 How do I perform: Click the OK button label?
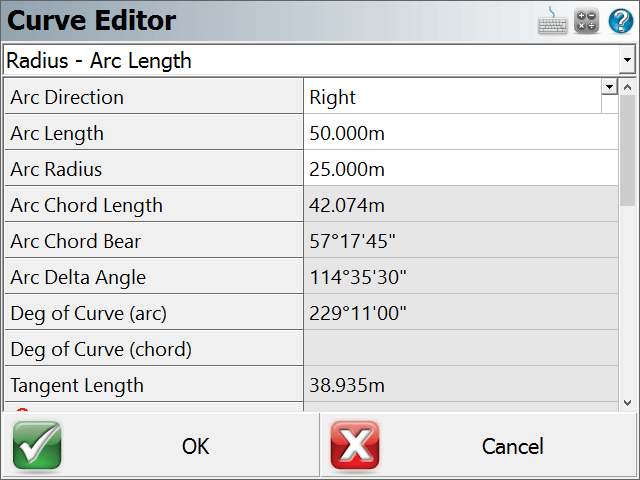196,446
